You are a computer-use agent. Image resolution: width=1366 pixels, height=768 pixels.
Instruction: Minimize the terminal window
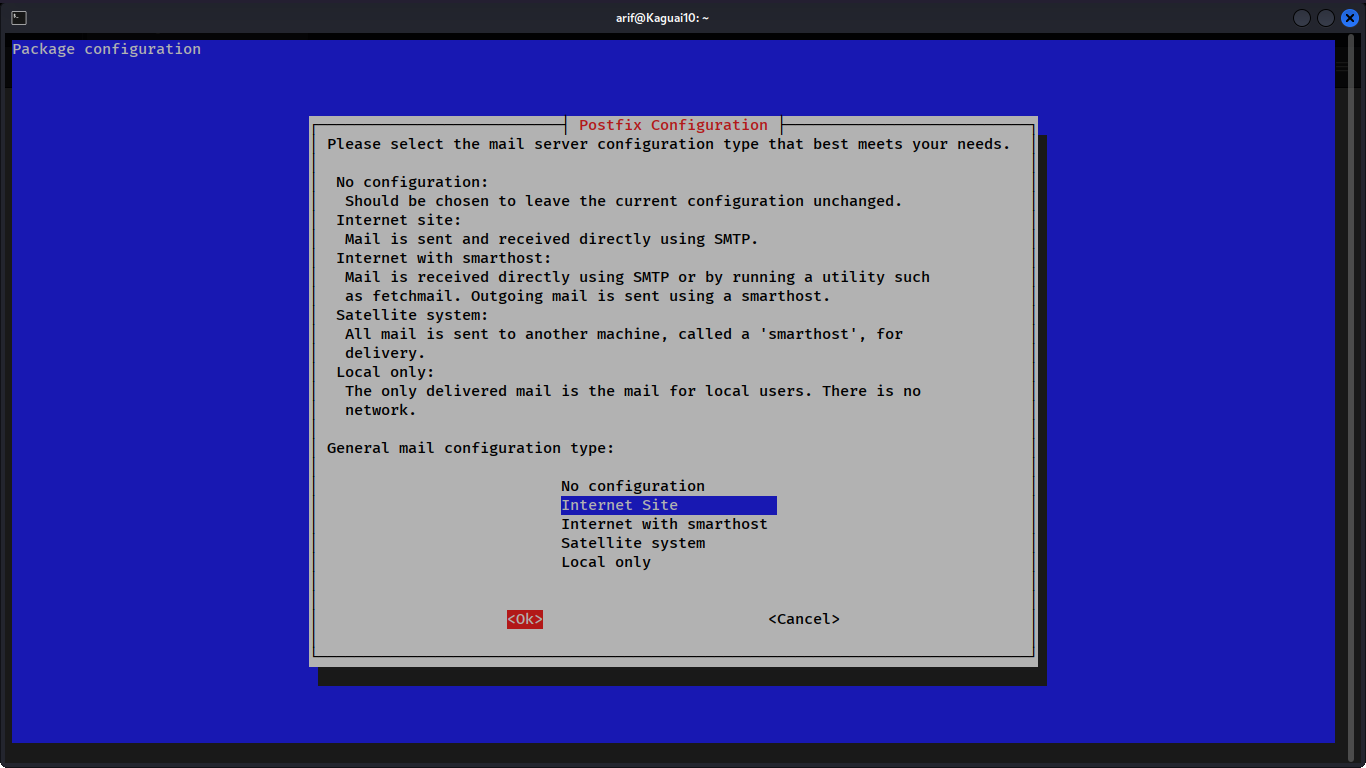click(1302, 18)
